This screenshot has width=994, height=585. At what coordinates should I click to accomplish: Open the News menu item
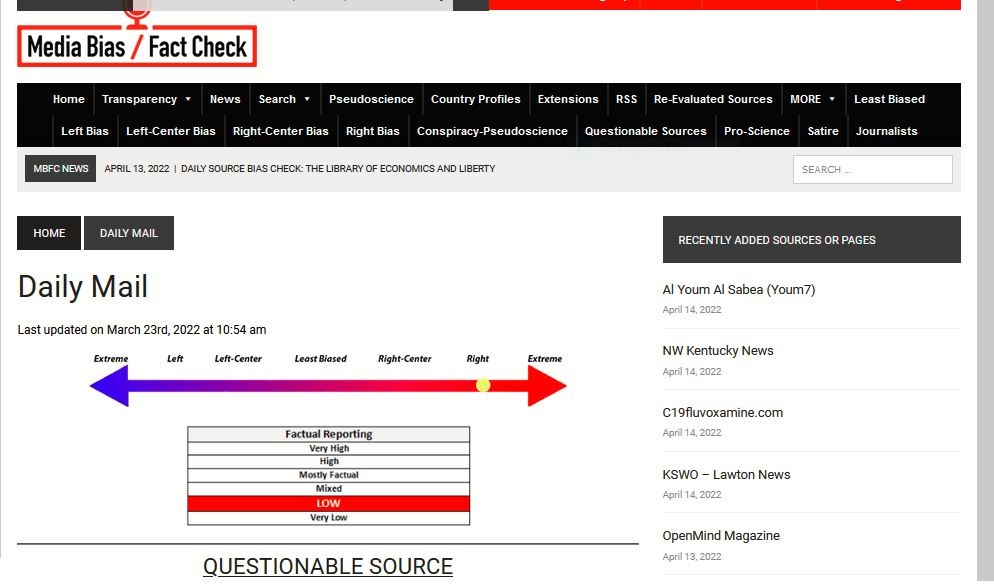[x=225, y=100]
